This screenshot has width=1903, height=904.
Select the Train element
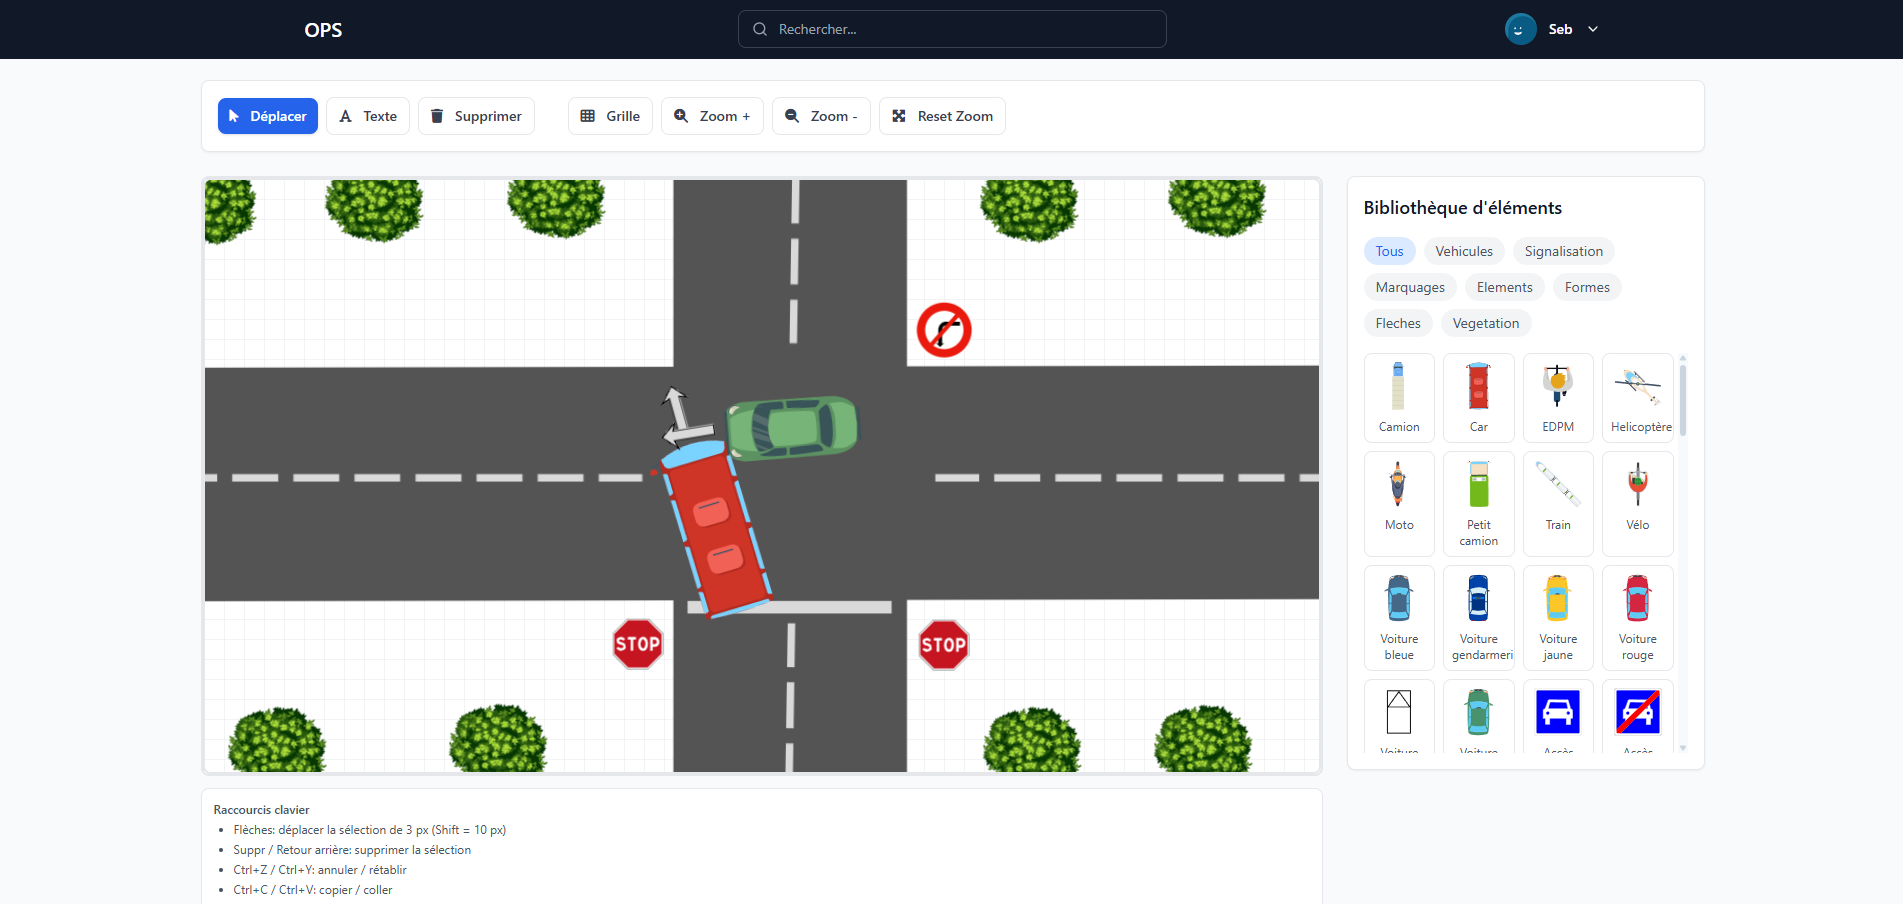pos(1557,503)
